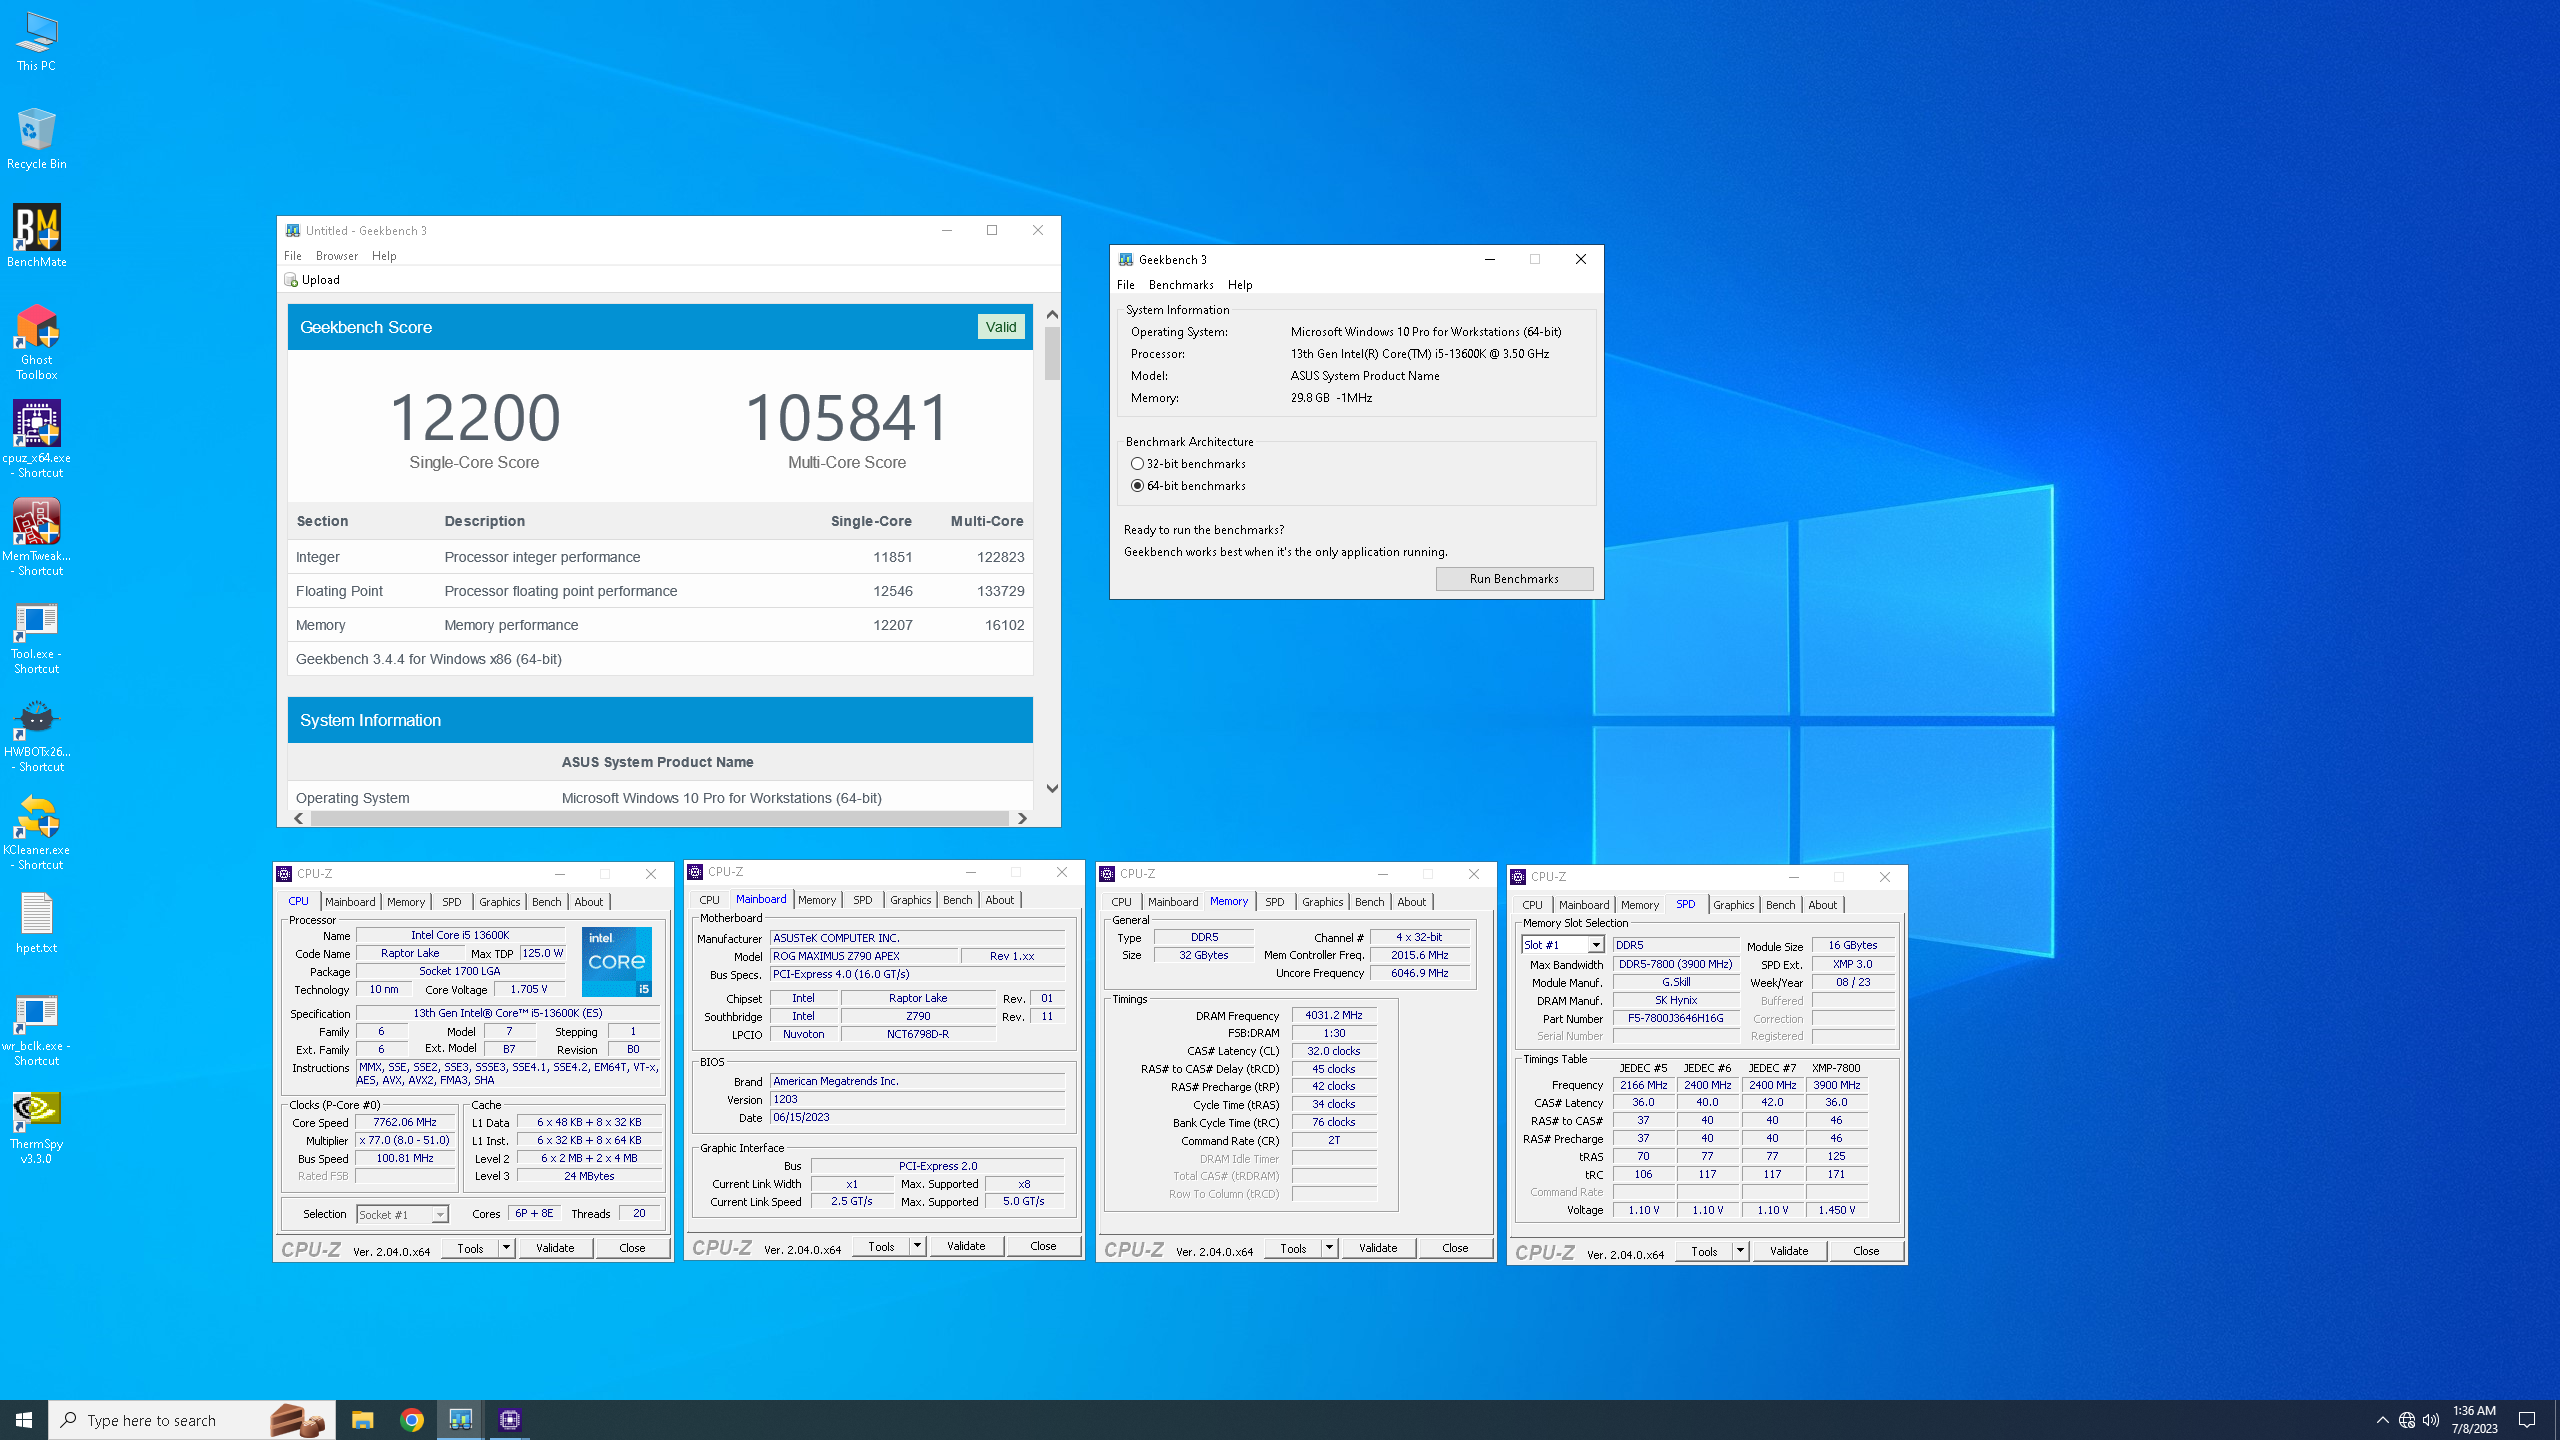
Task: Open the Recycle Bin icon
Action: (36, 139)
